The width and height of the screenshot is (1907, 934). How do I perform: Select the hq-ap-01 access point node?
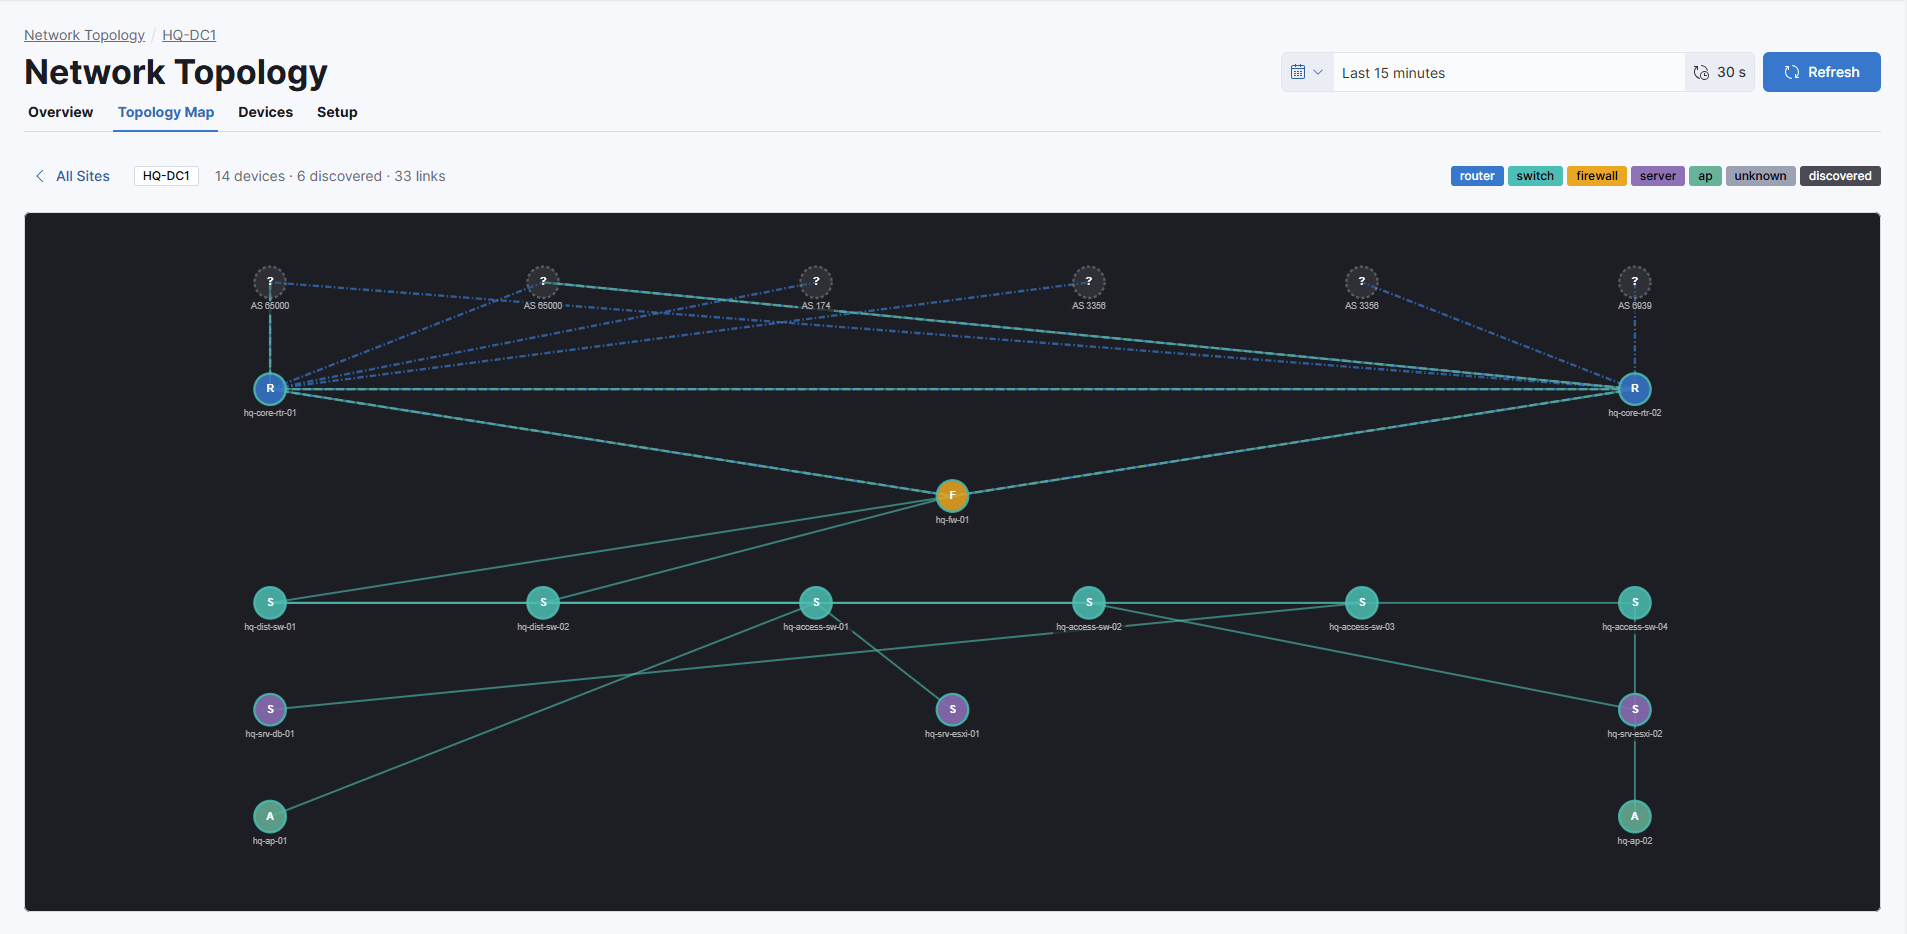coord(270,817)
